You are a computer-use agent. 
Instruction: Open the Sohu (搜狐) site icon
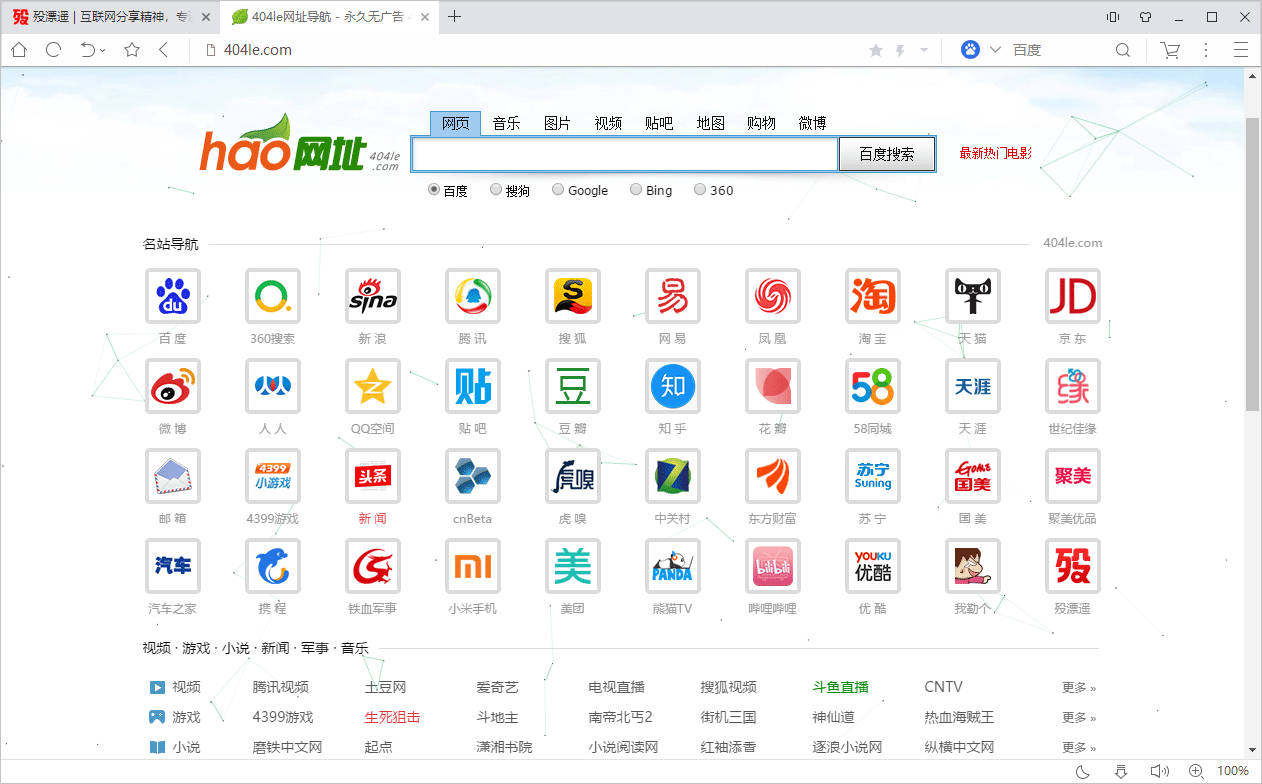573,296
